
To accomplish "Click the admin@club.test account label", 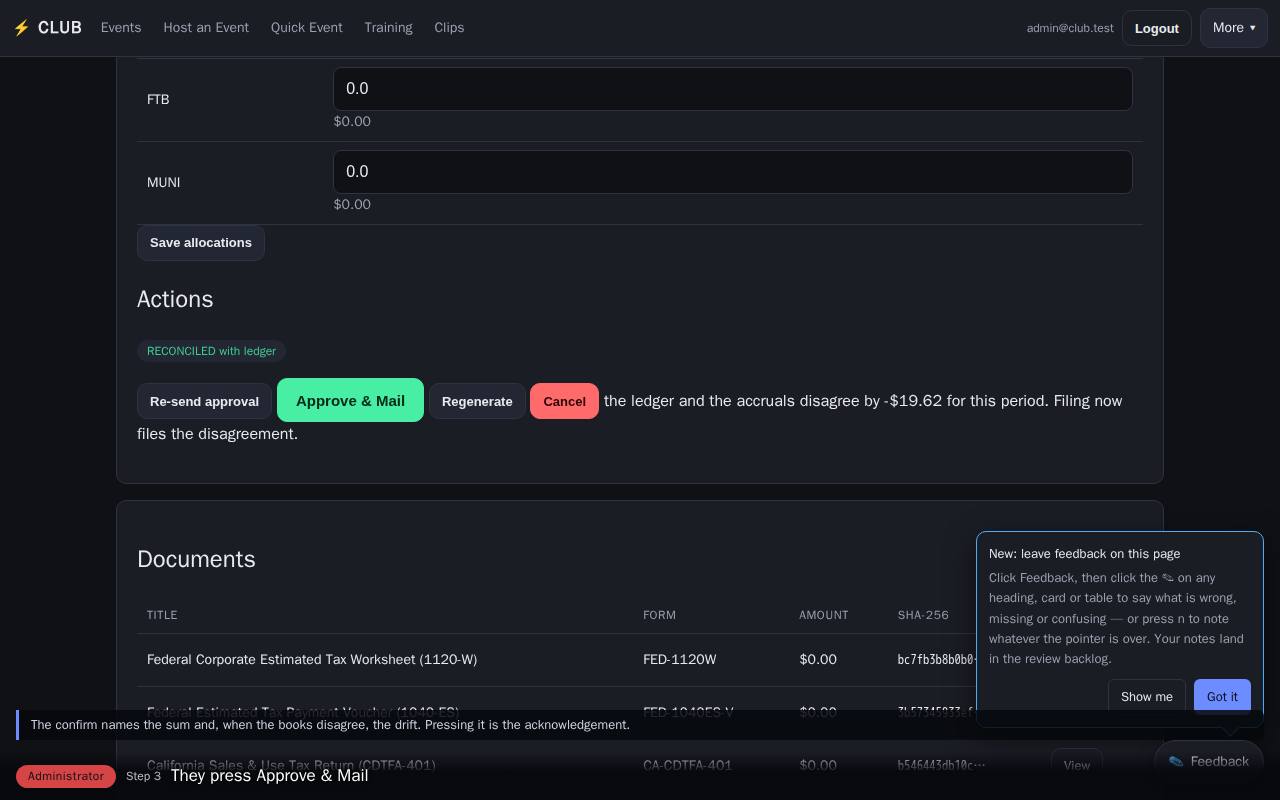I will tap(1070, 28).
